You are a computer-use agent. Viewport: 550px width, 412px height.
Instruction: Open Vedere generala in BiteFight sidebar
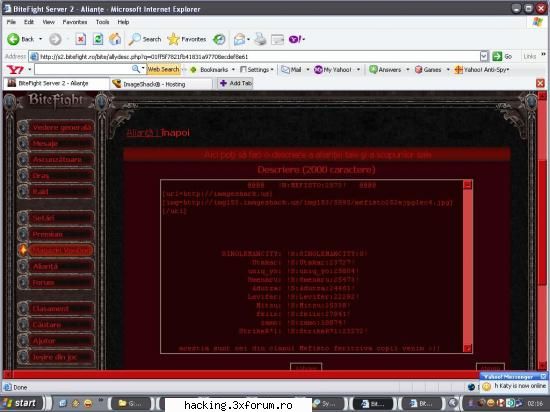click(x=56, y=127)
